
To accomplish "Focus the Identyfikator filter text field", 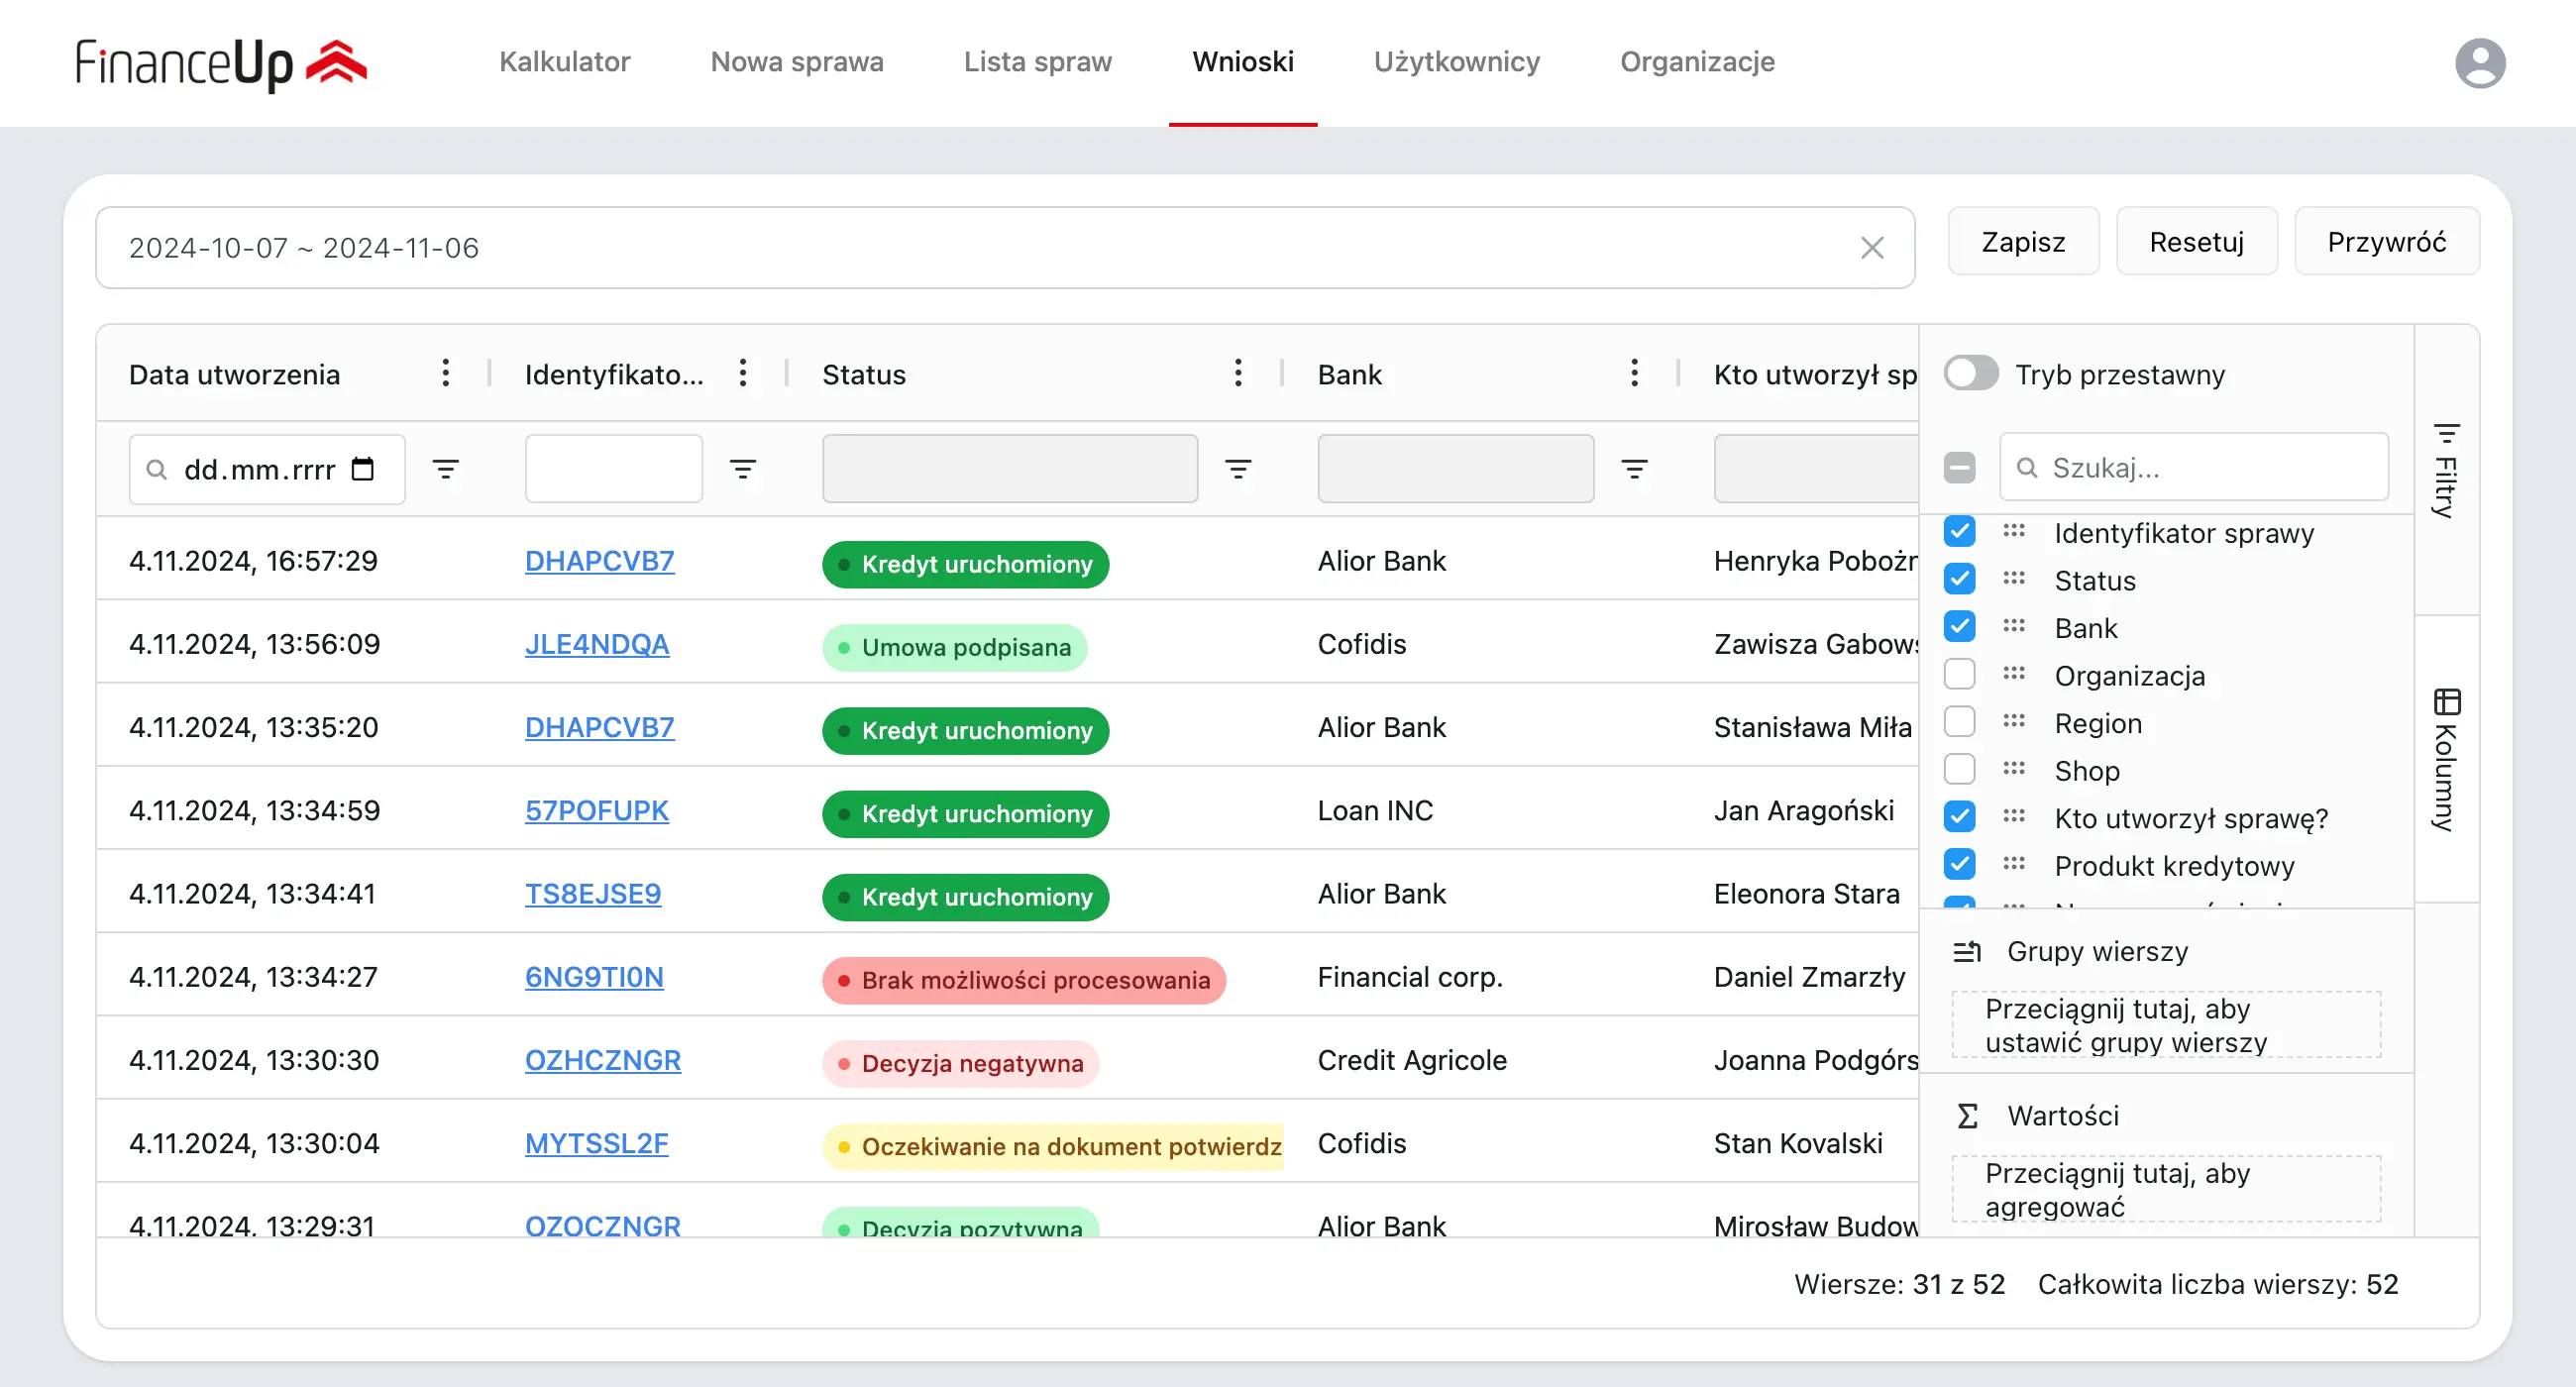I will click(614, 469).
